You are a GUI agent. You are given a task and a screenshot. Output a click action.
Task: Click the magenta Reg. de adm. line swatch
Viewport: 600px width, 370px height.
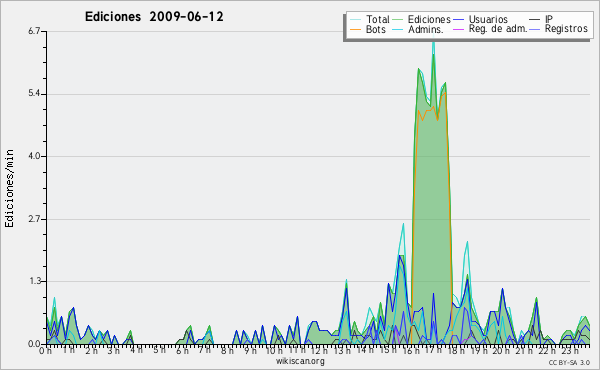pos(458,29)
